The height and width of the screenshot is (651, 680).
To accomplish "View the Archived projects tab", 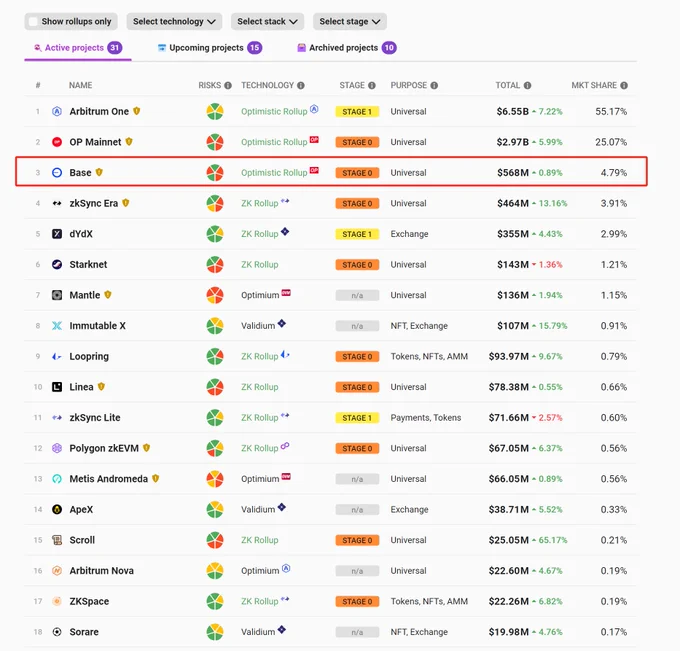I will pos(346,48).
